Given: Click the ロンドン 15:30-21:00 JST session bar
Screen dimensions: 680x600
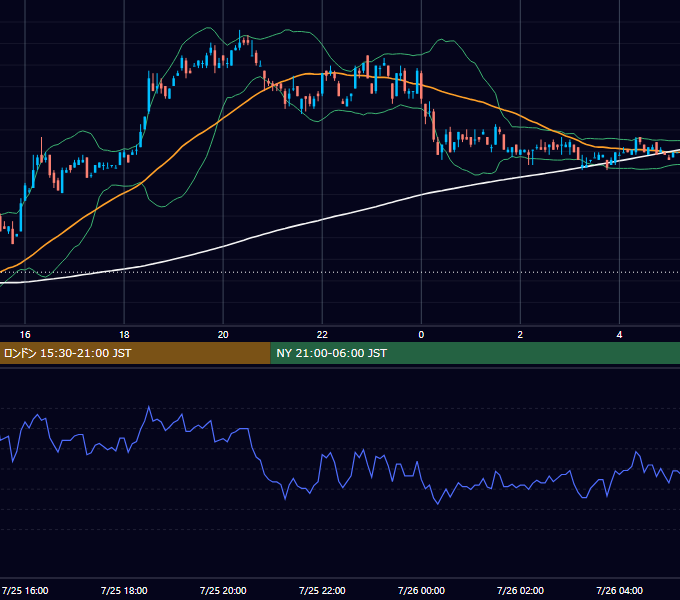Looking at the screenshot, I should pos(135,353).
